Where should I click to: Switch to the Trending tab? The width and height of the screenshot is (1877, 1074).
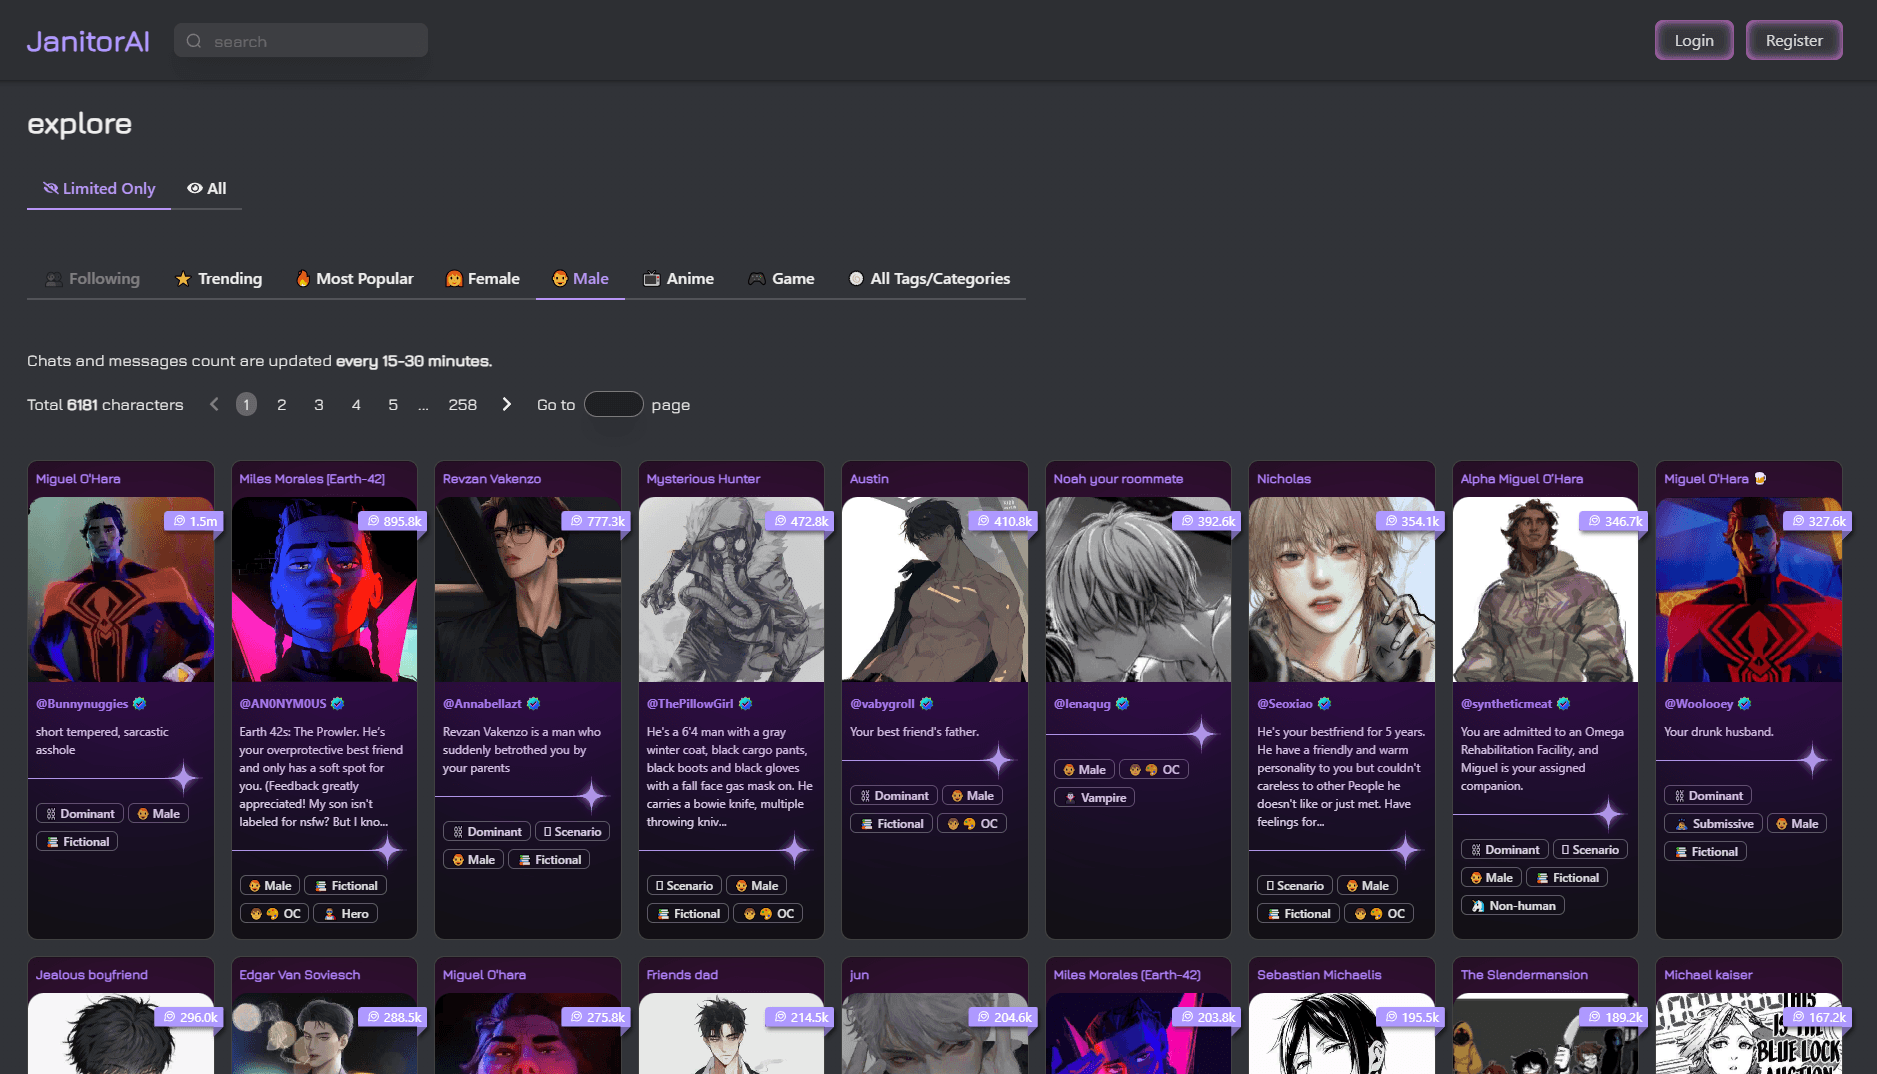tap(219, 279)
